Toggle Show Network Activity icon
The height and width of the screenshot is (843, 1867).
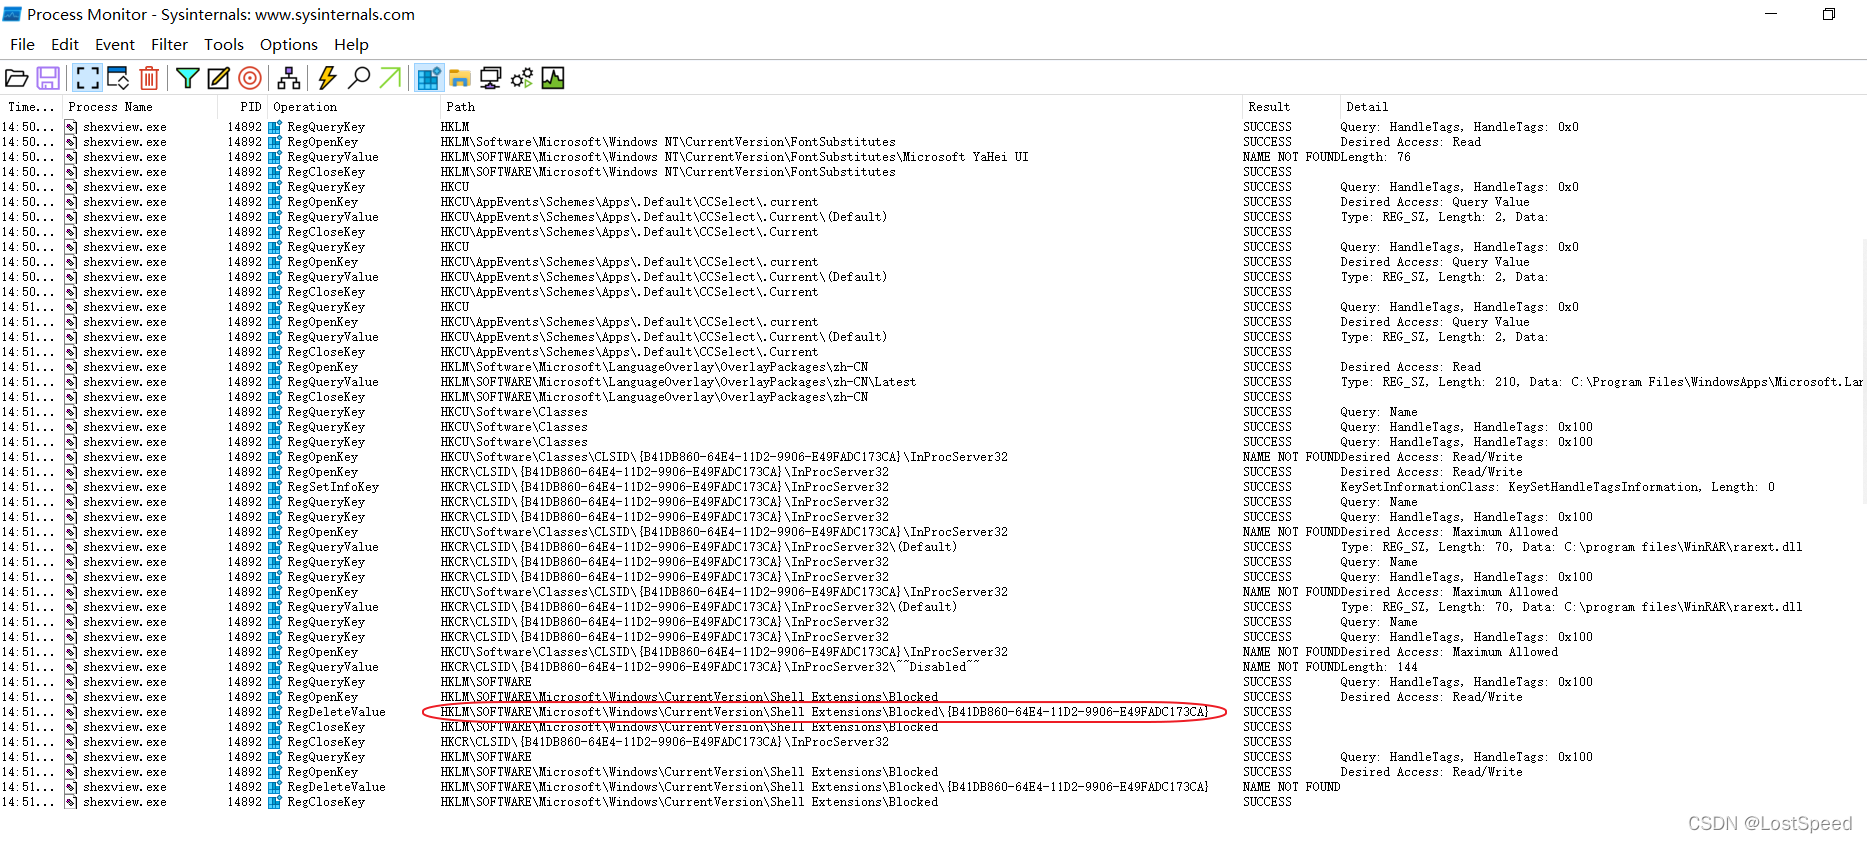tap(491, 78)
